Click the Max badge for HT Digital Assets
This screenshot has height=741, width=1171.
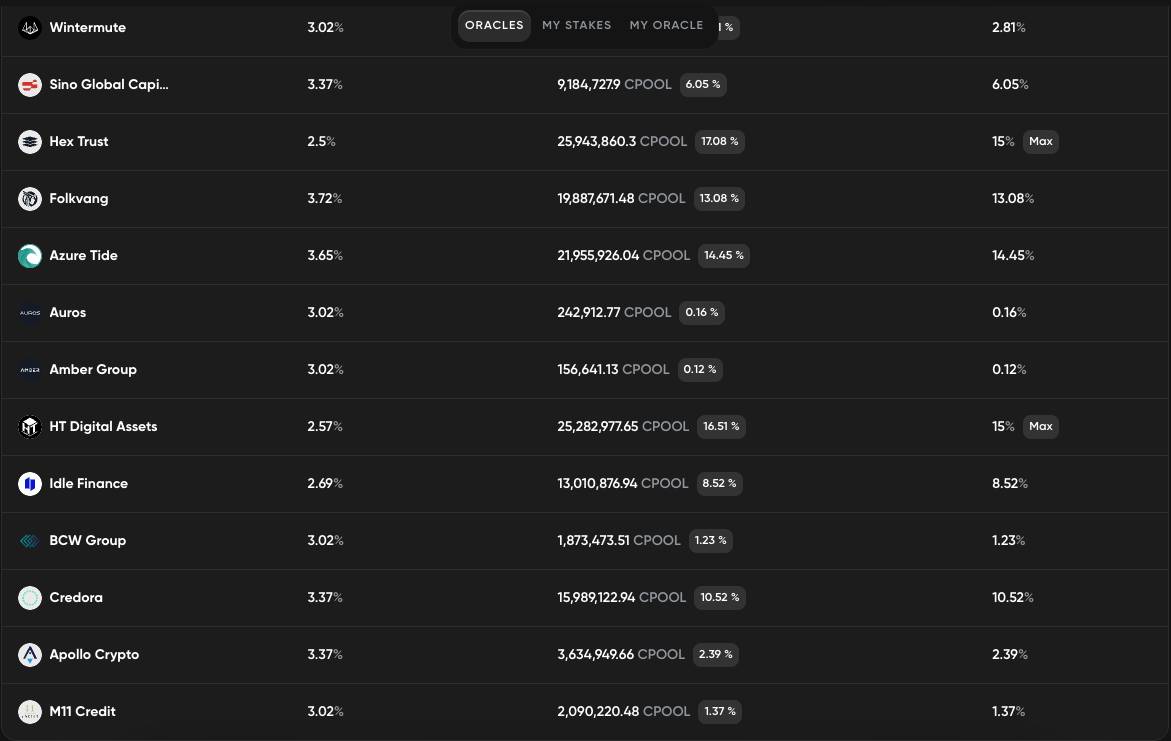[1040, 426]
